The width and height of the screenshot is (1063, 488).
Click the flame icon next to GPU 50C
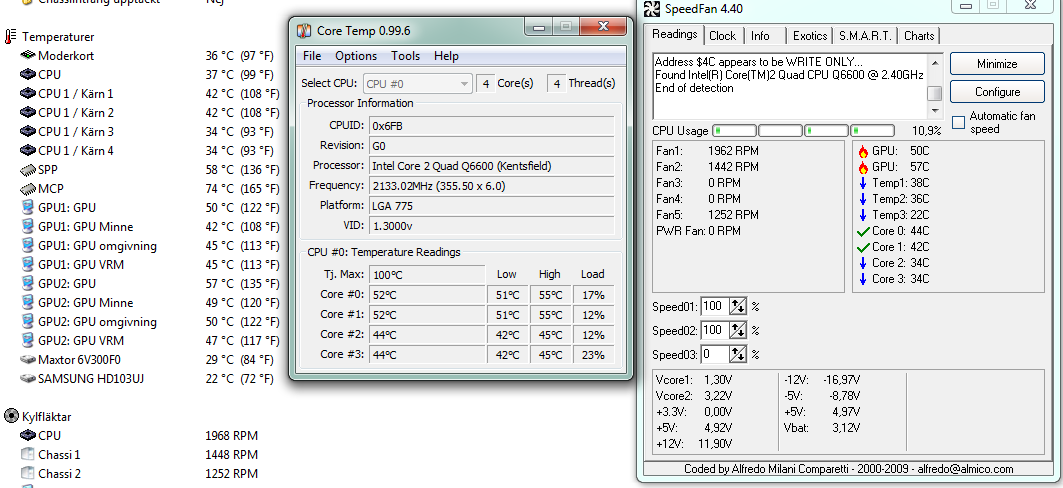click(x=863, y=151)
